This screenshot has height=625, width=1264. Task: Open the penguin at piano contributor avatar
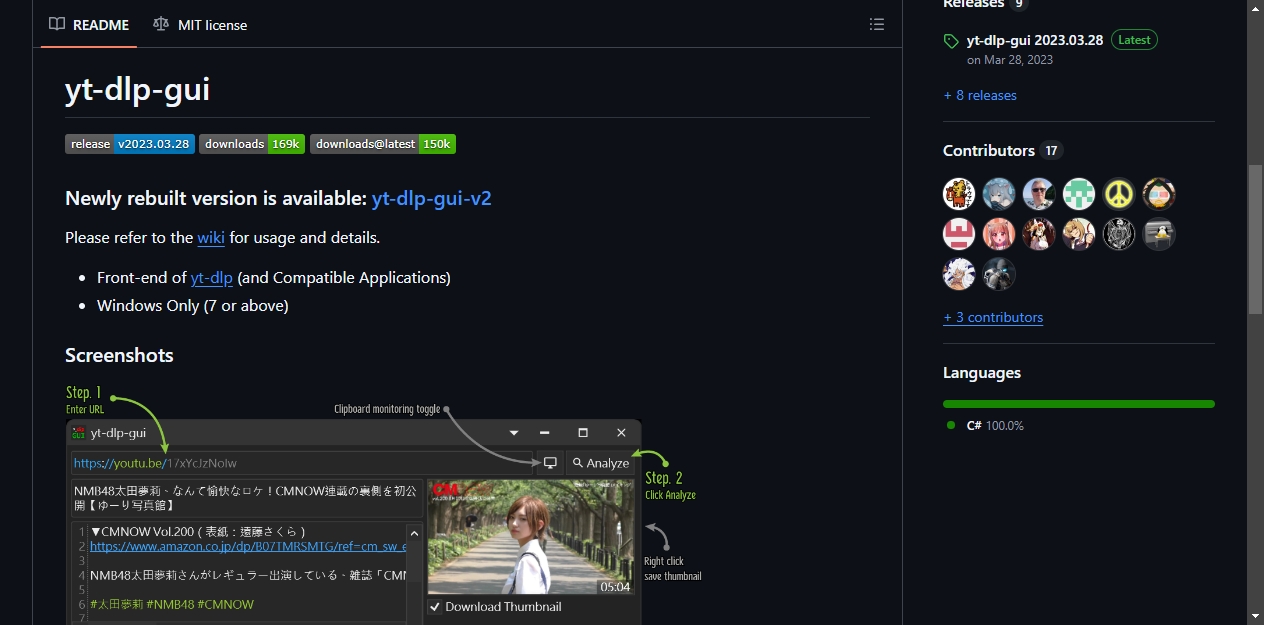pyautogui.click(x=1159, y=234)
